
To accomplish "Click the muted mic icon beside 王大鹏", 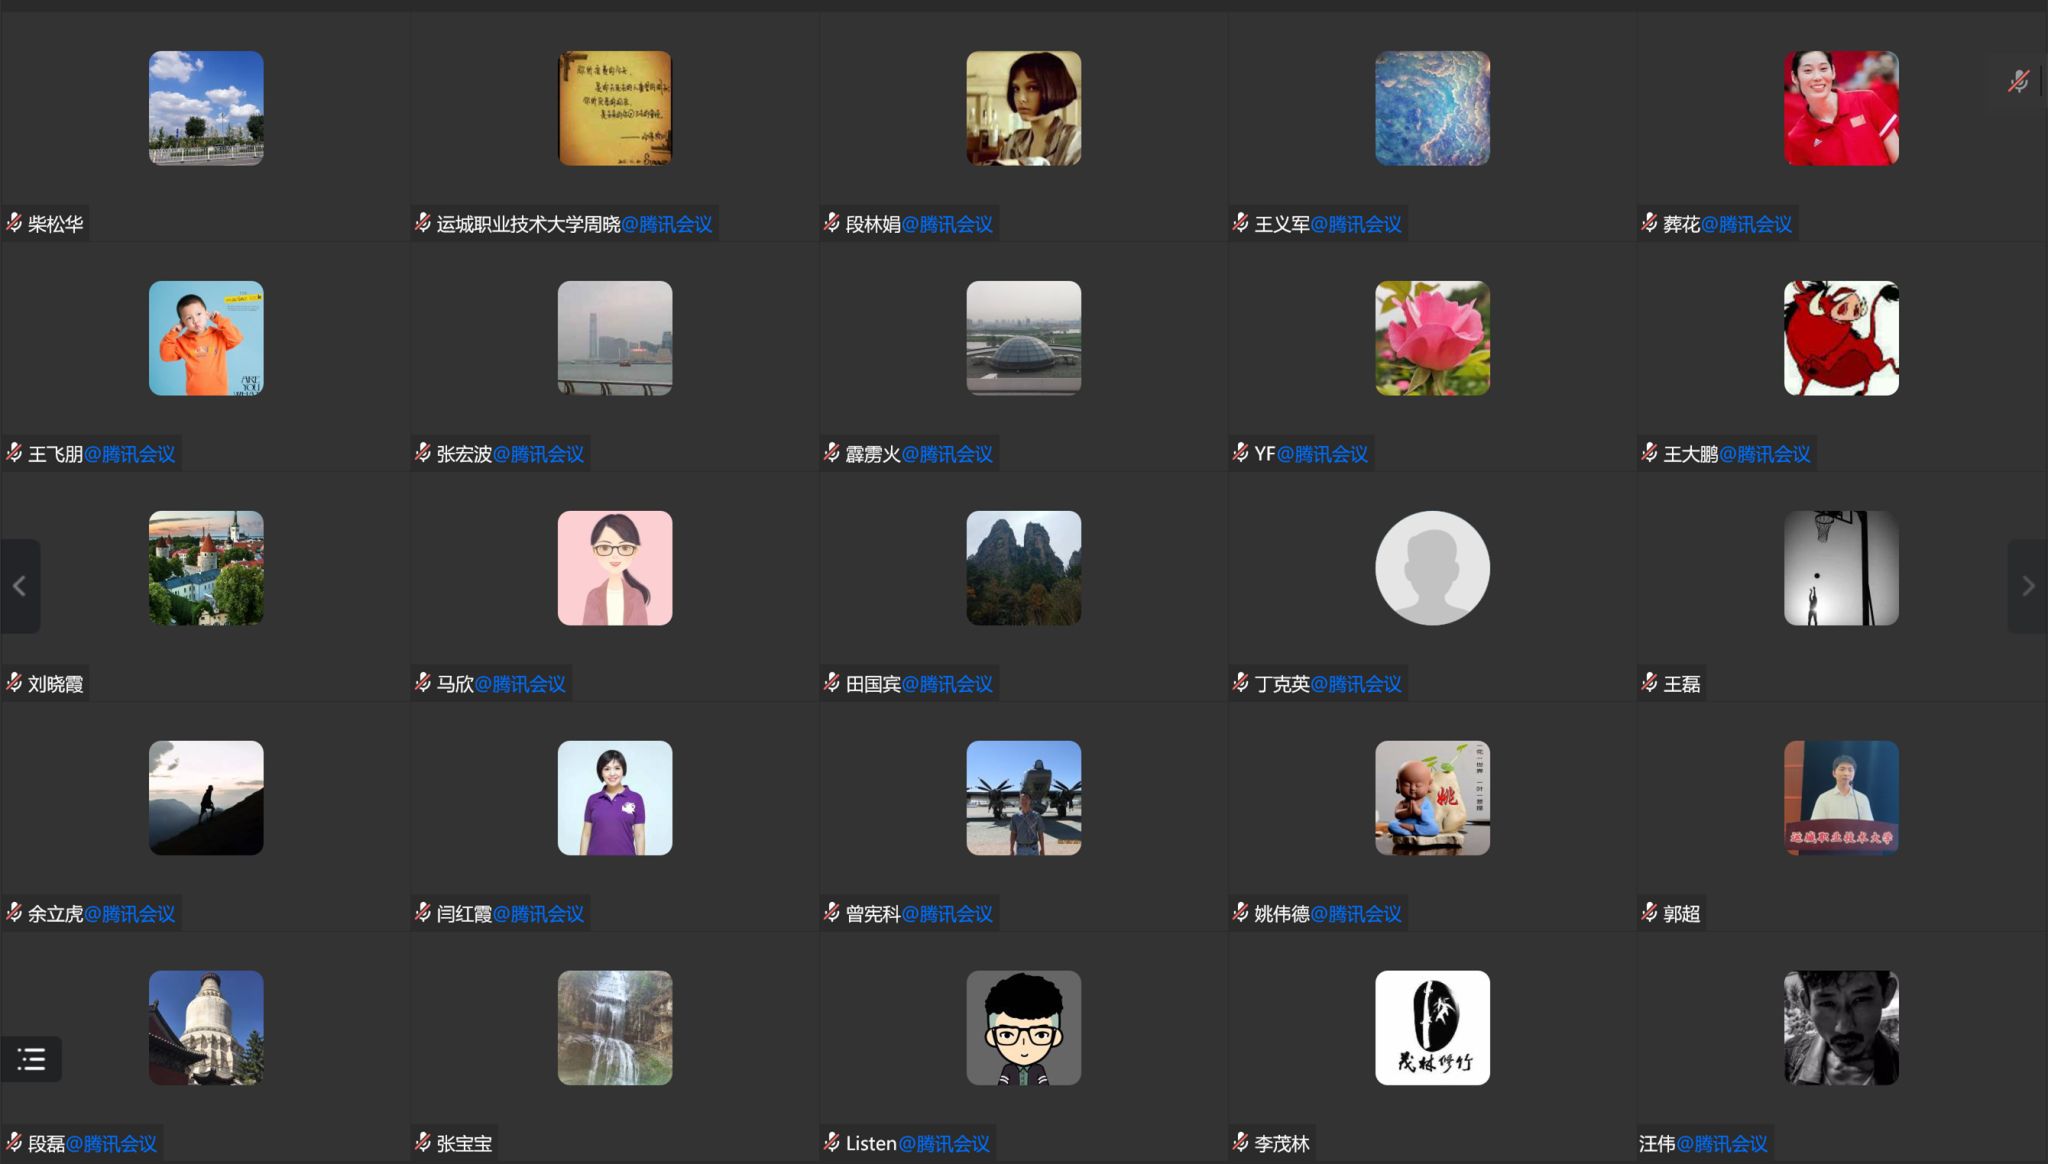I will tap(1649, 453).
